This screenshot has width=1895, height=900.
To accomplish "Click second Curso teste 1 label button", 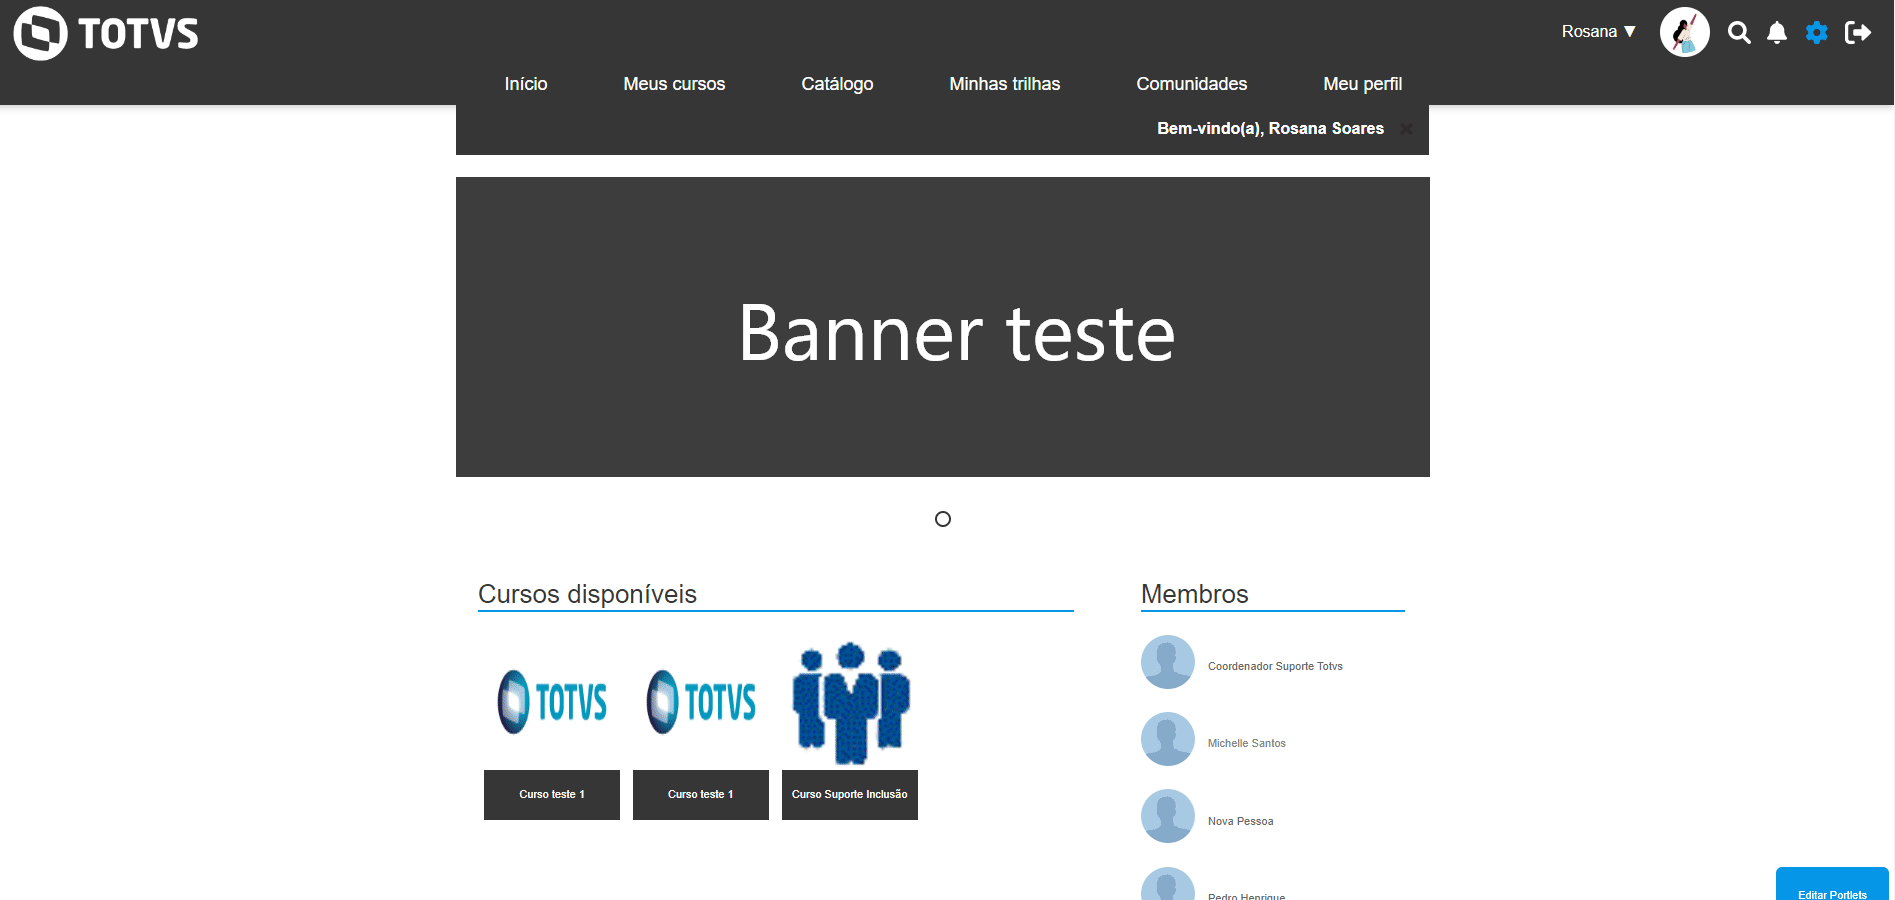I will pyautogui.click(x=701, y=795).
